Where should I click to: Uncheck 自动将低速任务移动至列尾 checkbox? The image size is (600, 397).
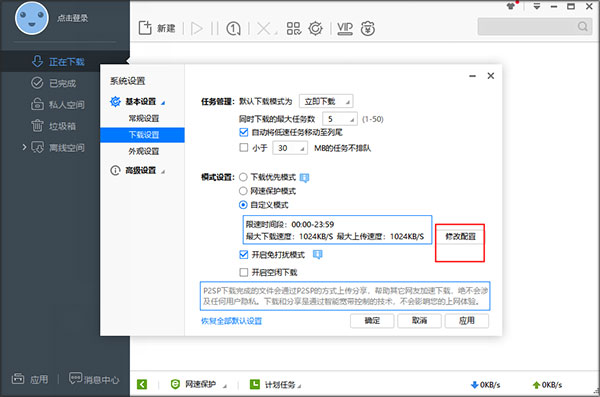pos(243,132)
